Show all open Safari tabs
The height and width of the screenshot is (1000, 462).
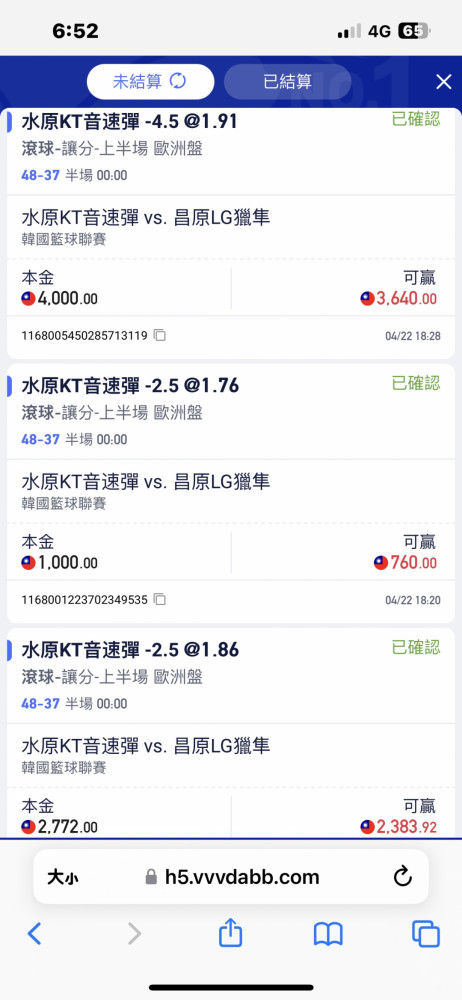(426, 934)
